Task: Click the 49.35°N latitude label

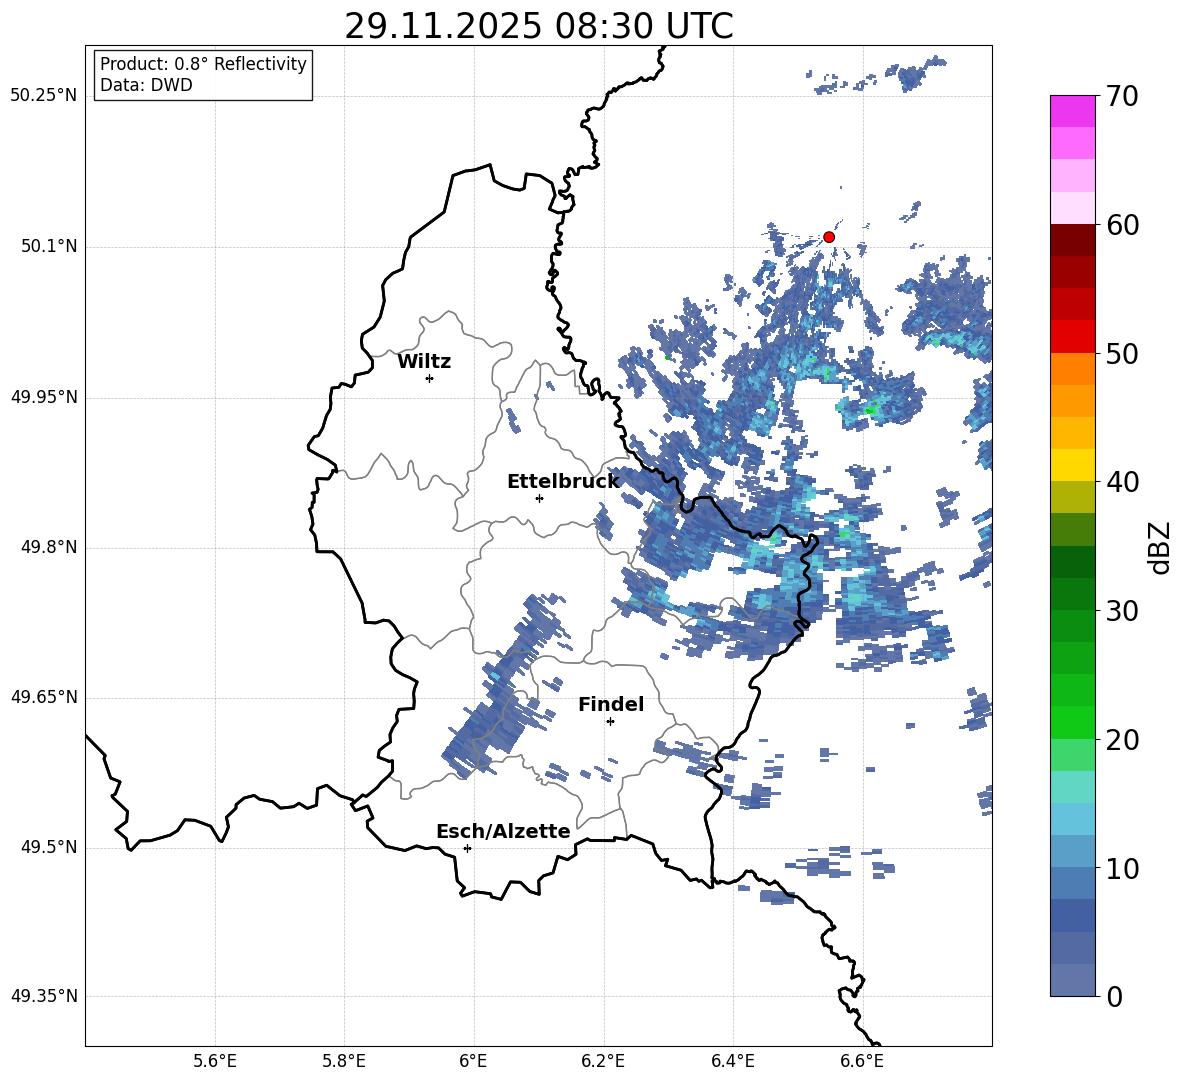Action: (x=44, y=996)
